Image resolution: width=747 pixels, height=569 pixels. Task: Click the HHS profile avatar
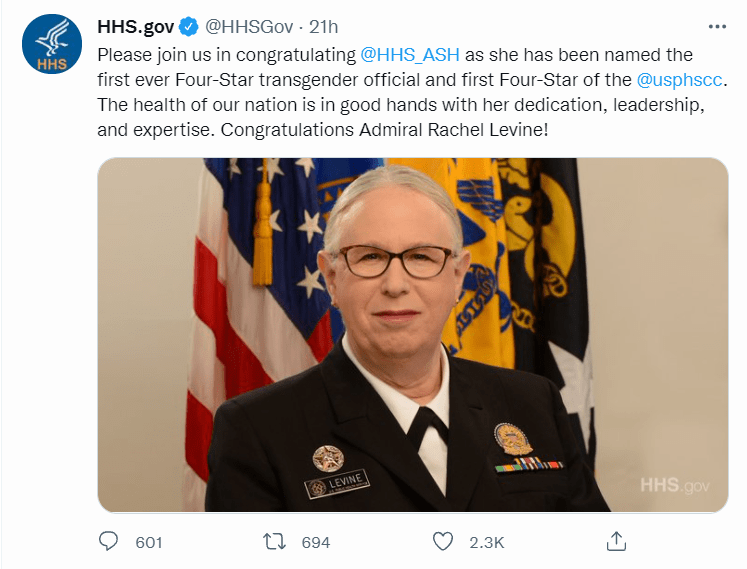52,44
